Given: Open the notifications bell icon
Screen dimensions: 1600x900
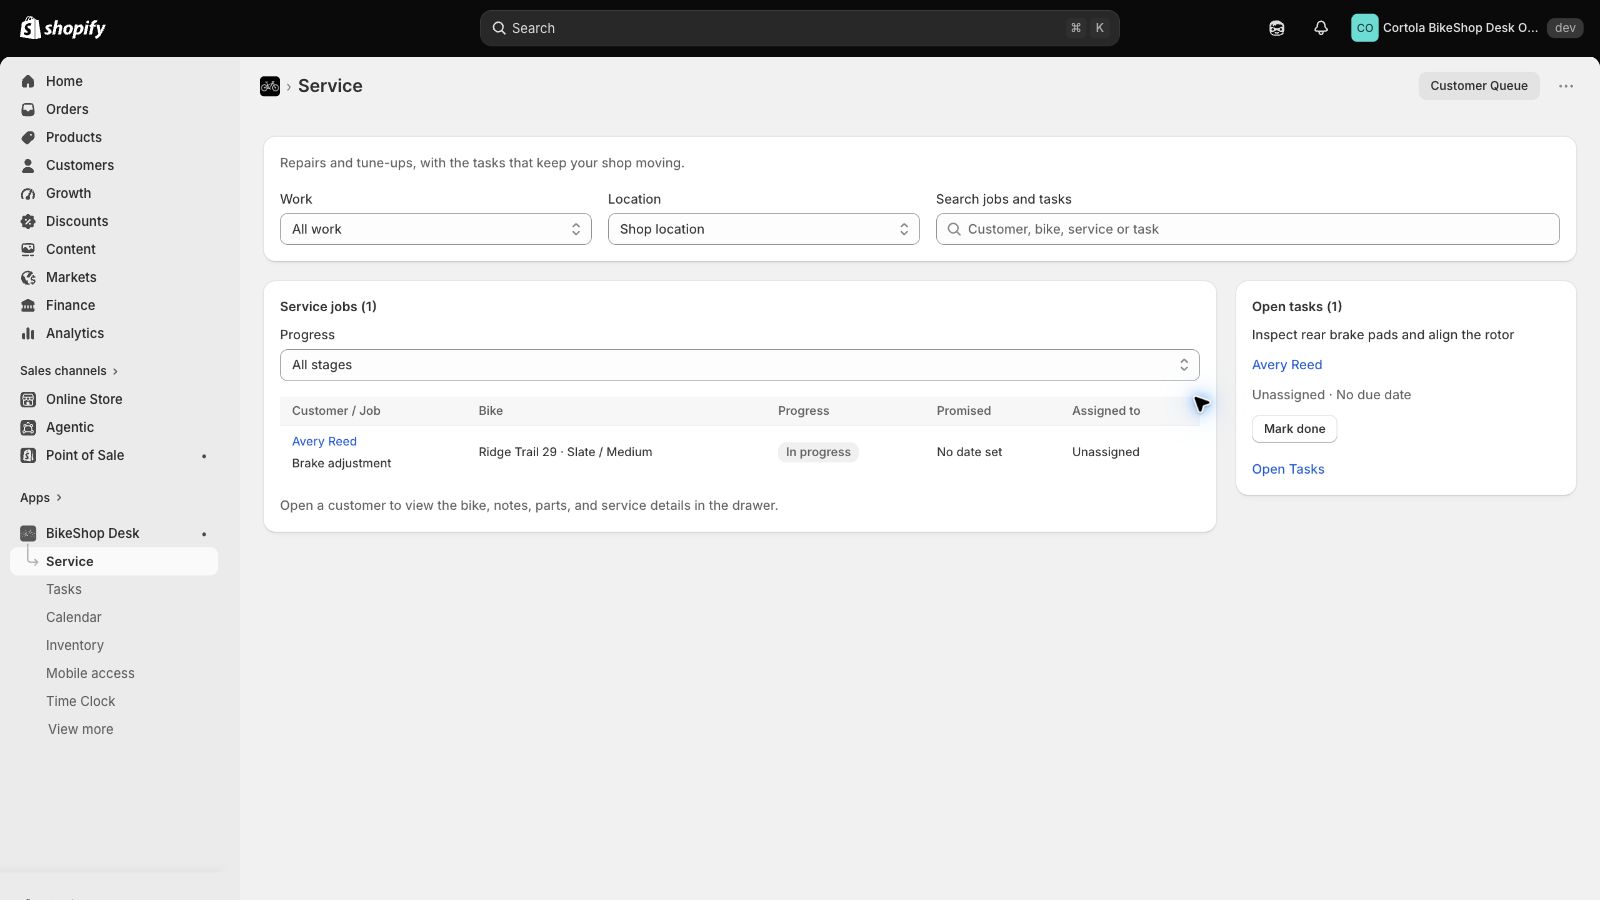Looking at the screenshot, I should (x=1321, y=28).
